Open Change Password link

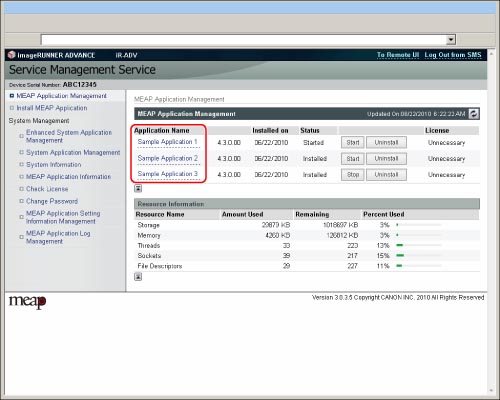(52, 201)
